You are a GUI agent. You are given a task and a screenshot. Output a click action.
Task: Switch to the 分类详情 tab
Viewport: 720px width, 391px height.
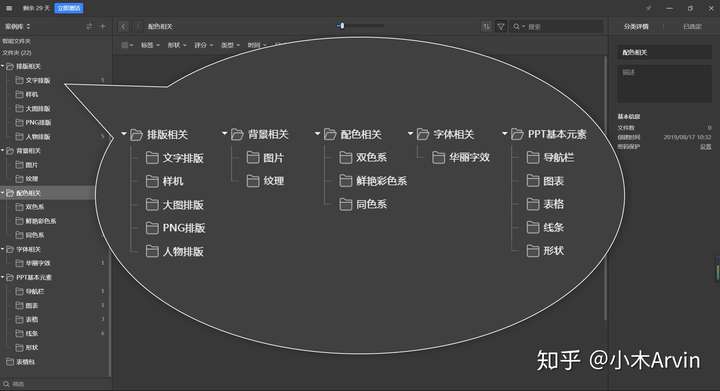(636, 27)
